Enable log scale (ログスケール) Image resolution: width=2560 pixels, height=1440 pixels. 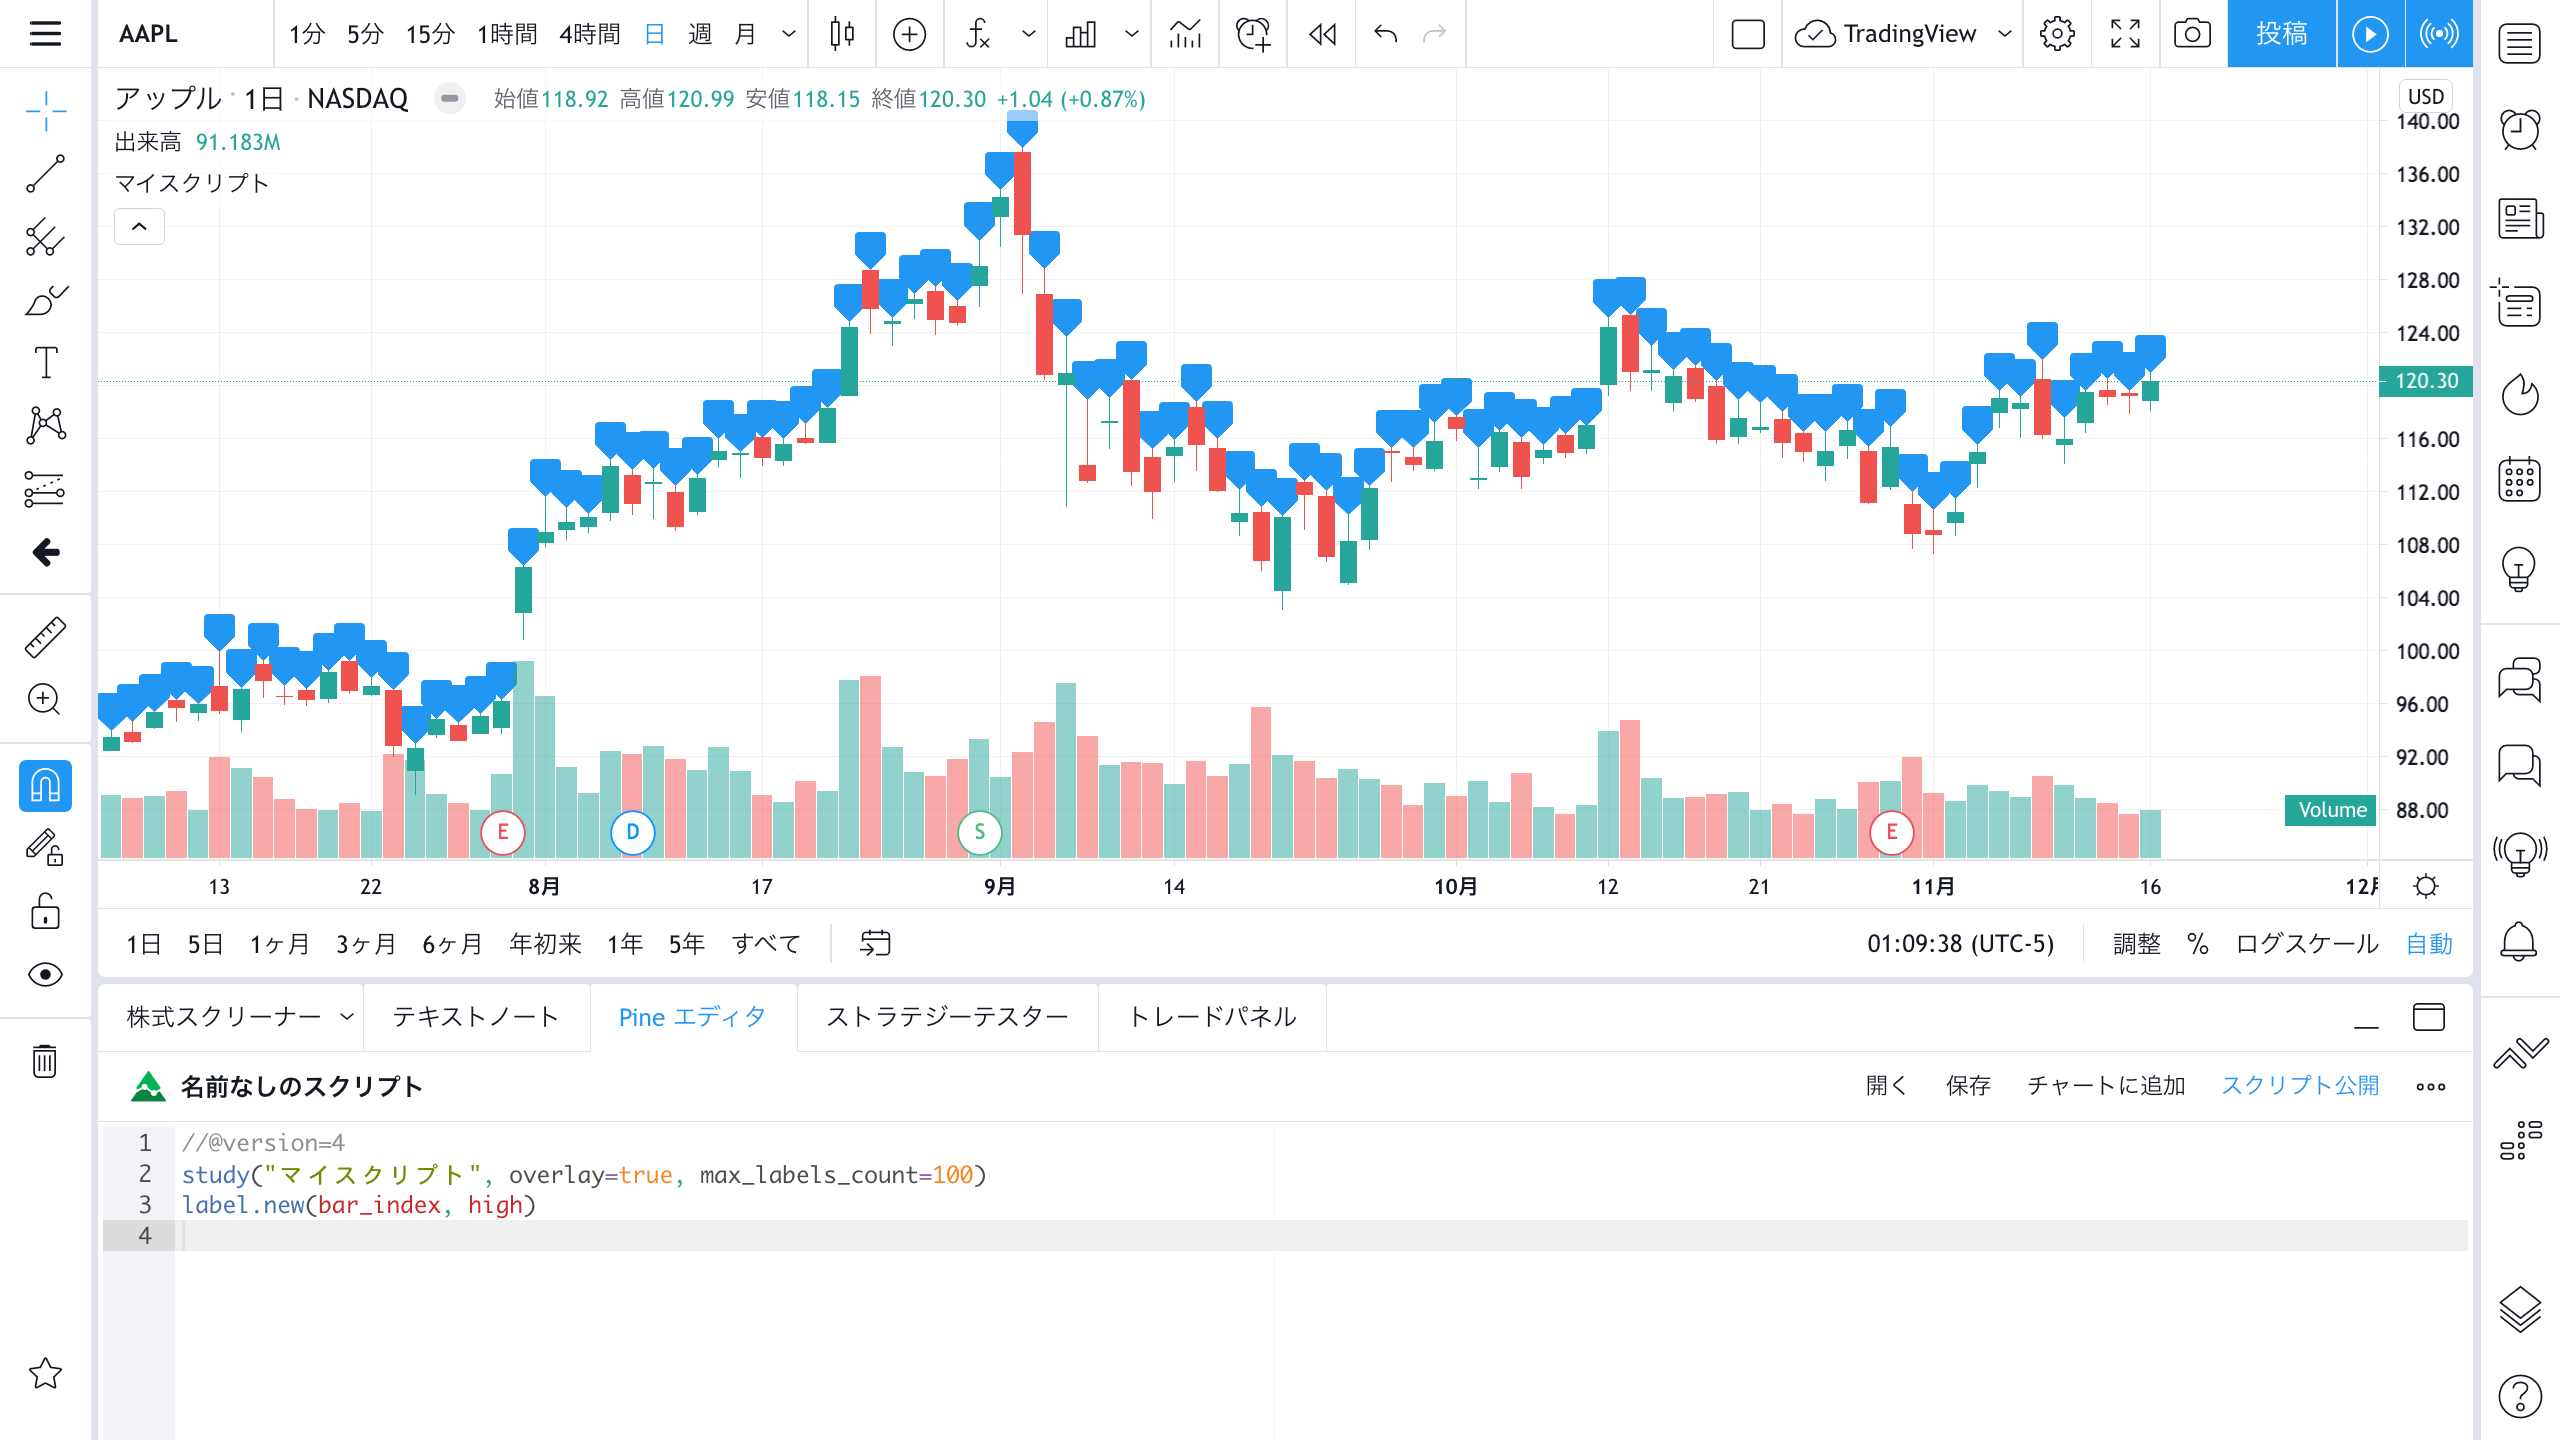pyautogui.click(x=2307, y=944)
